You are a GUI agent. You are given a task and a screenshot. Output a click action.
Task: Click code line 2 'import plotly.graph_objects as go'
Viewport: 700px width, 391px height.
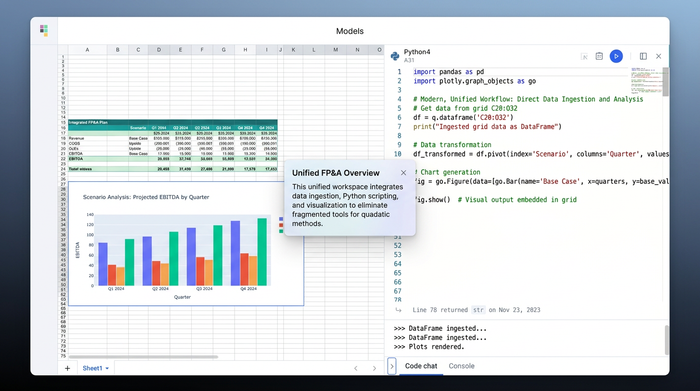pos(475,81)
